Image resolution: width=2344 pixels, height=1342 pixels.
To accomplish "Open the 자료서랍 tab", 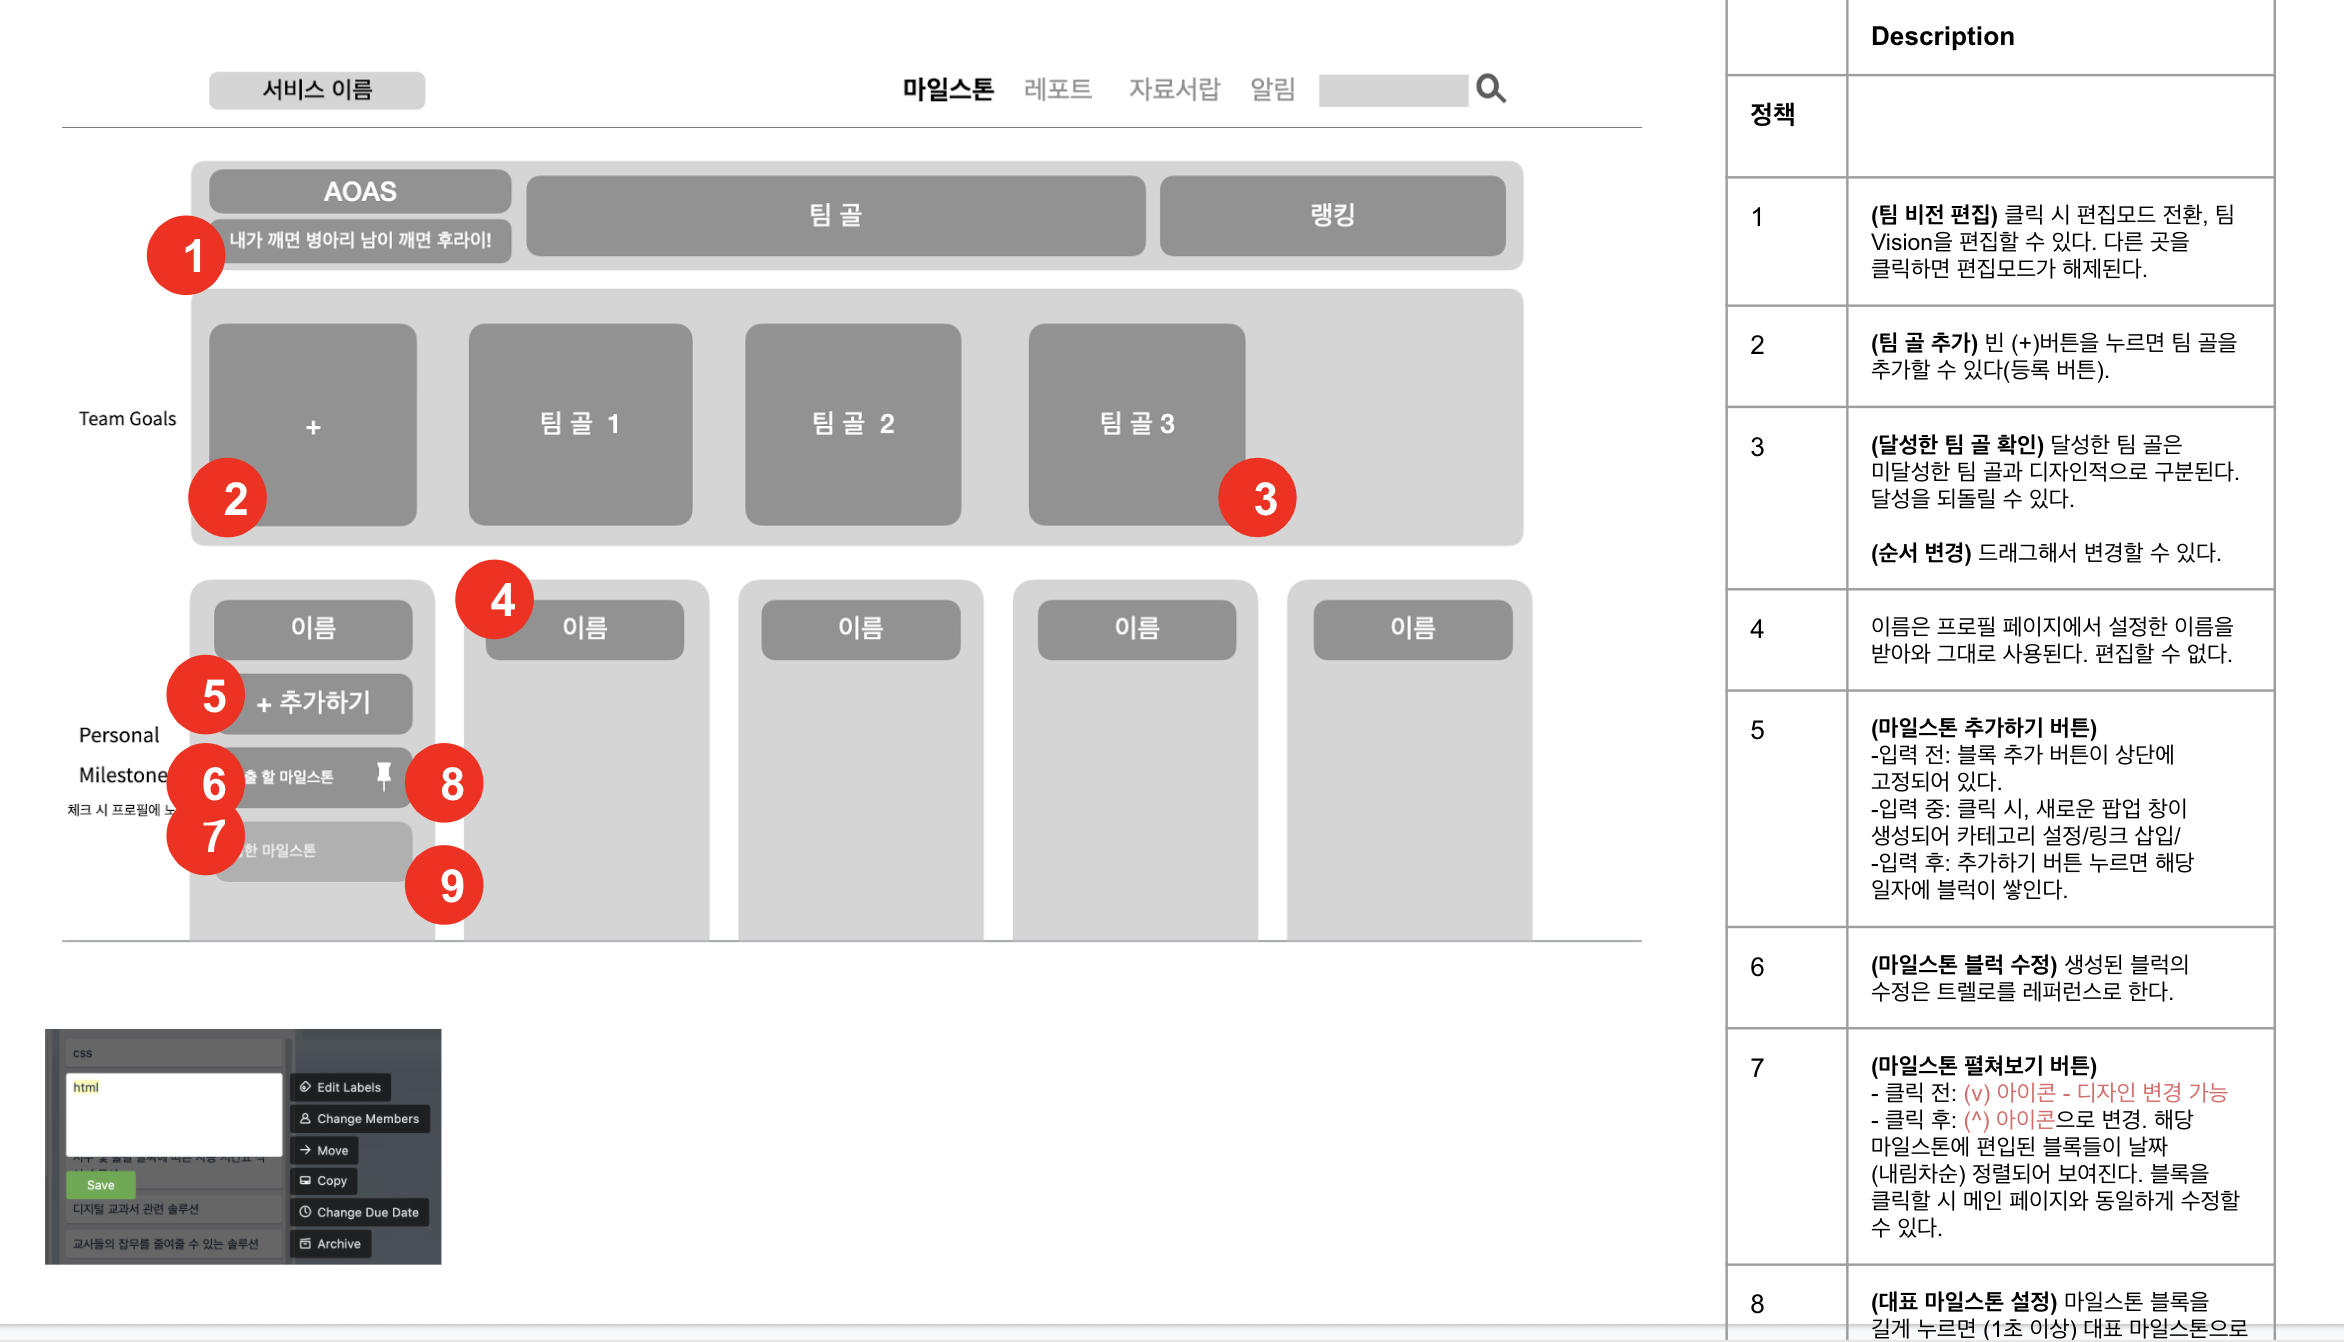I will tap(1174, 89).
